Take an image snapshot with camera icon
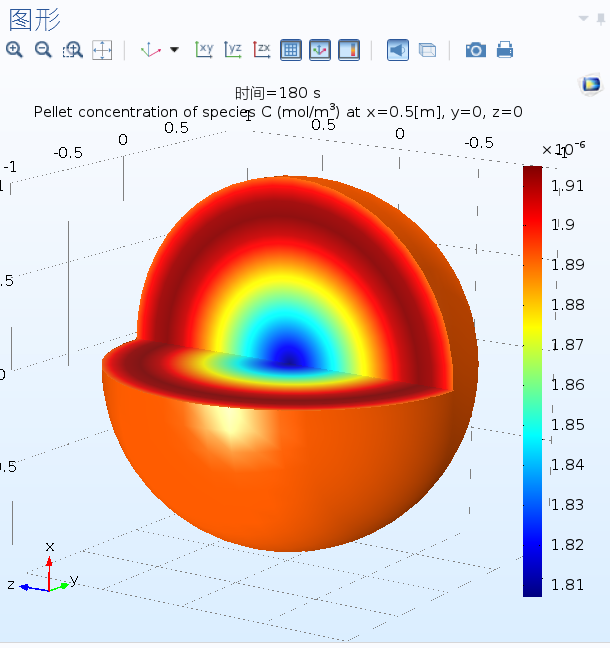The width and height of the screenshot is (610, 648). point(476,50)
